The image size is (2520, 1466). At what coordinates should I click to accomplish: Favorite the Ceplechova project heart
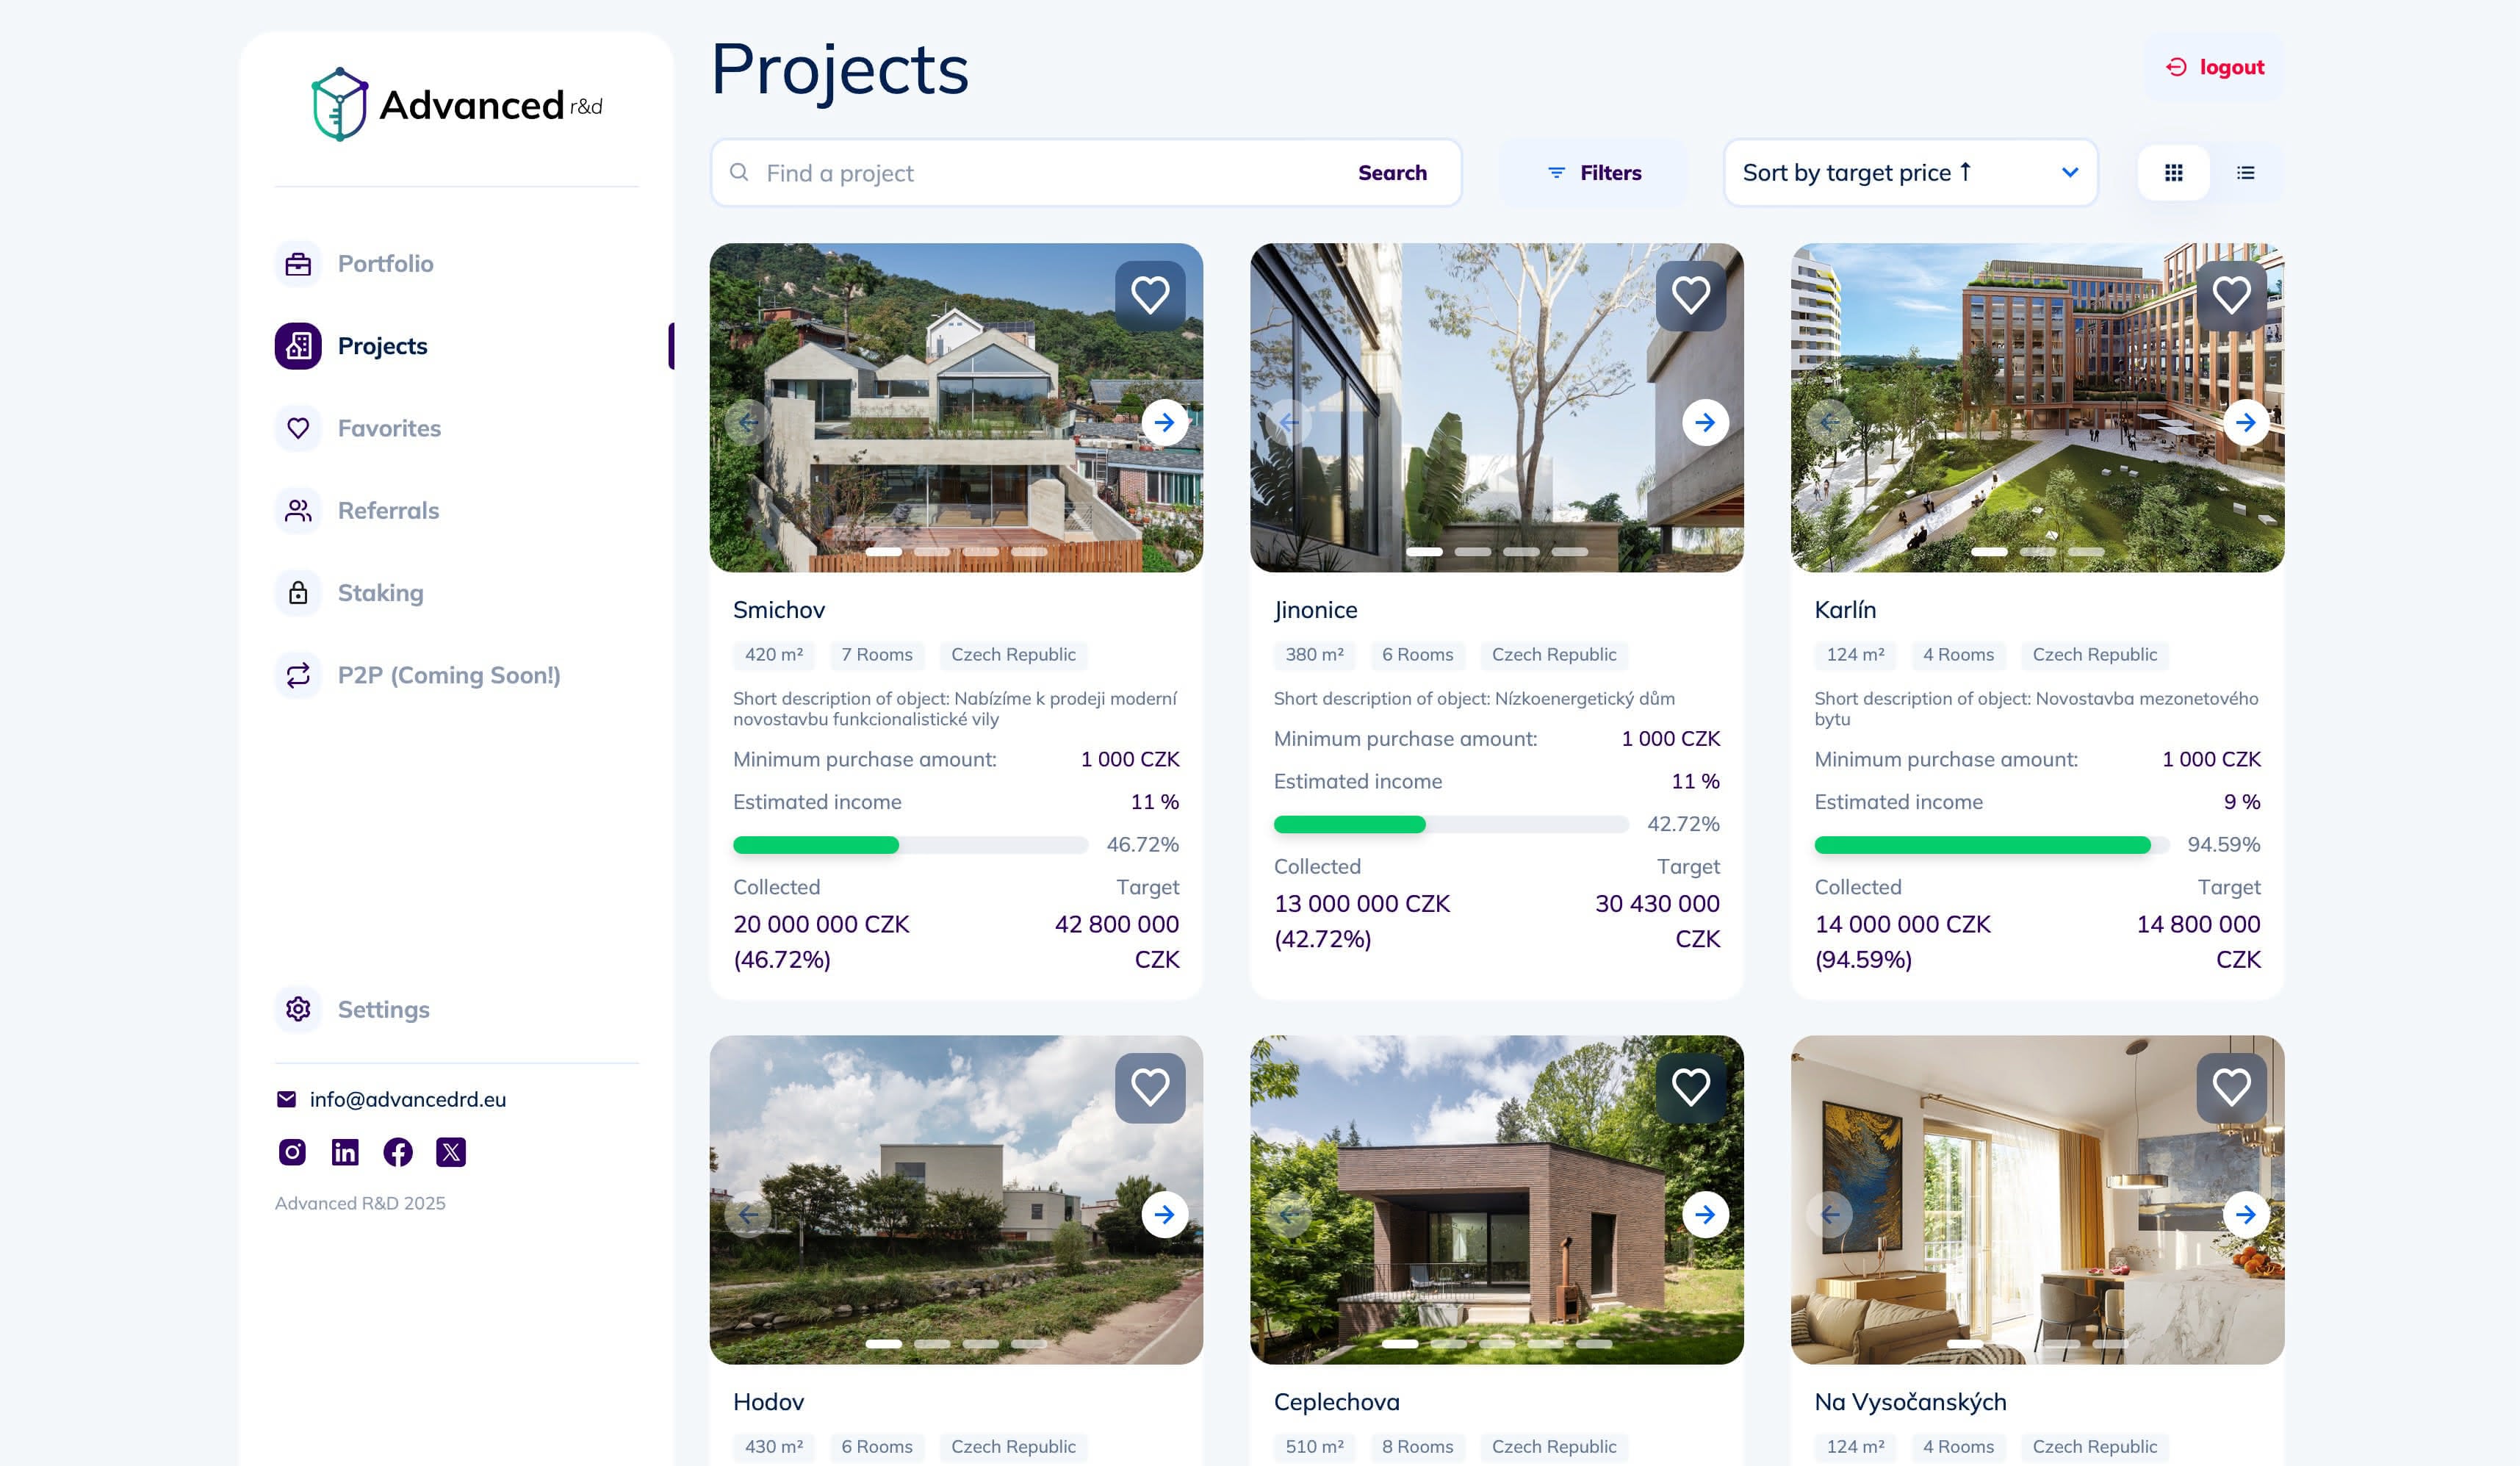pos(1691,1087)
